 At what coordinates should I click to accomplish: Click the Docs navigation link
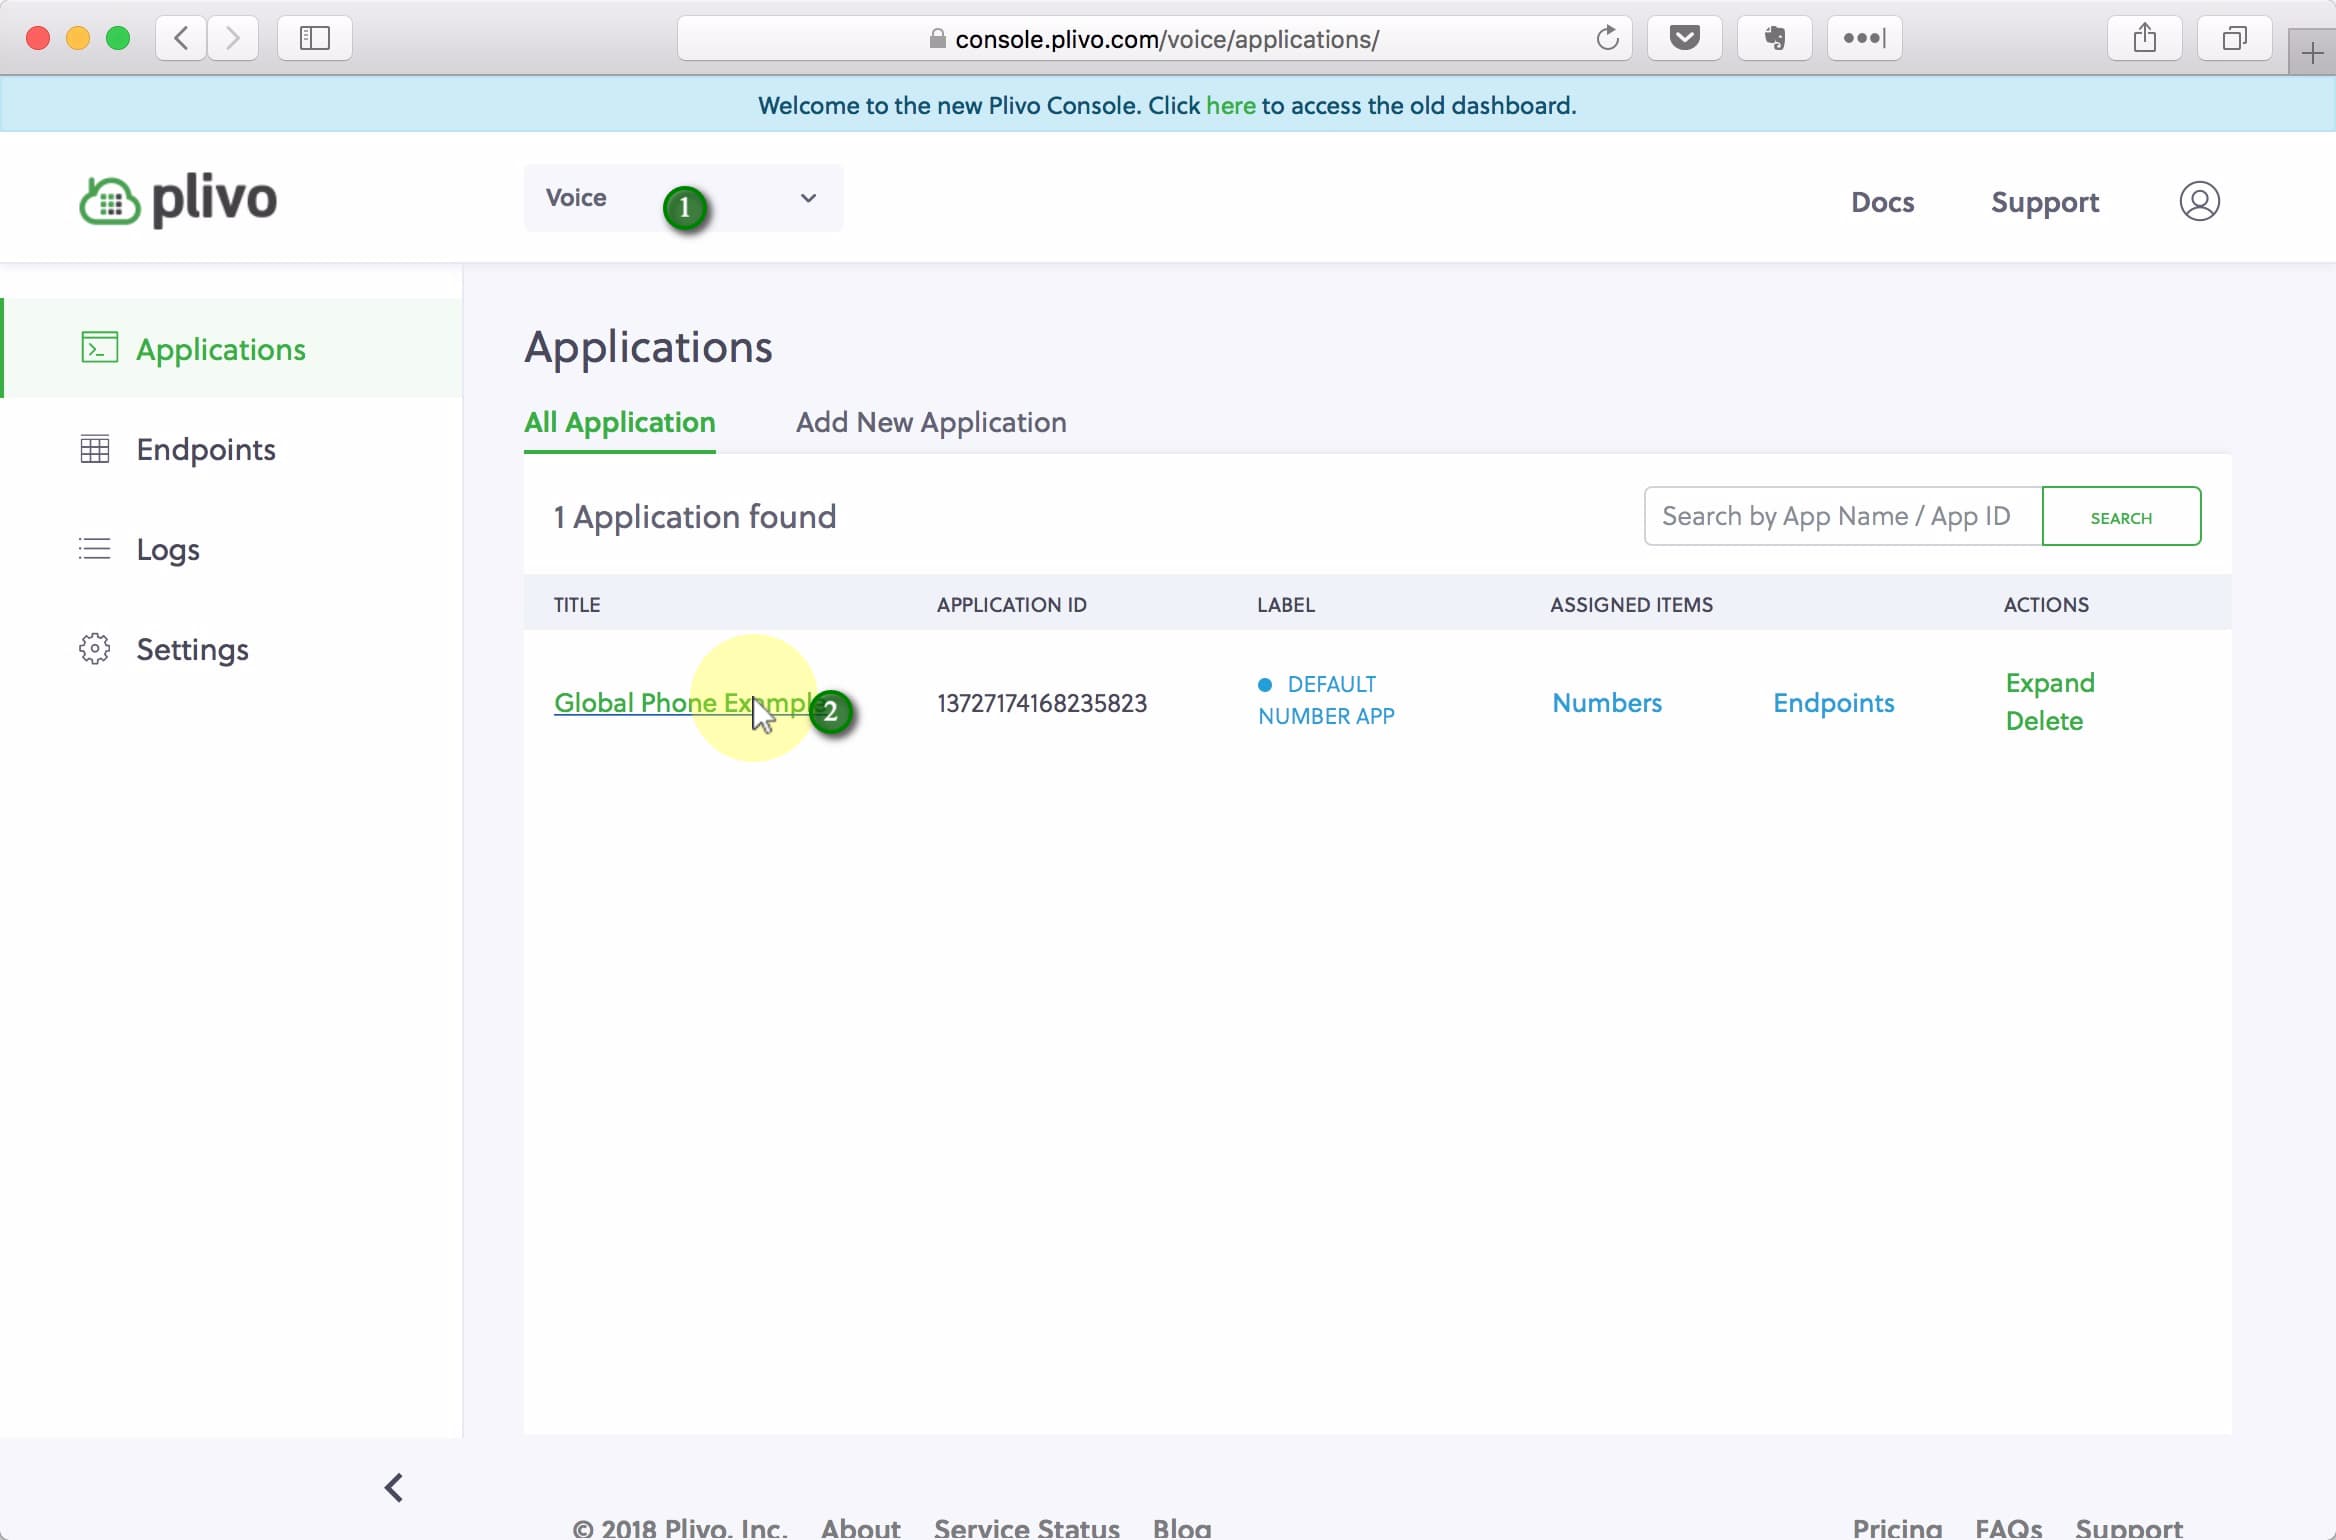(1882, 203)
